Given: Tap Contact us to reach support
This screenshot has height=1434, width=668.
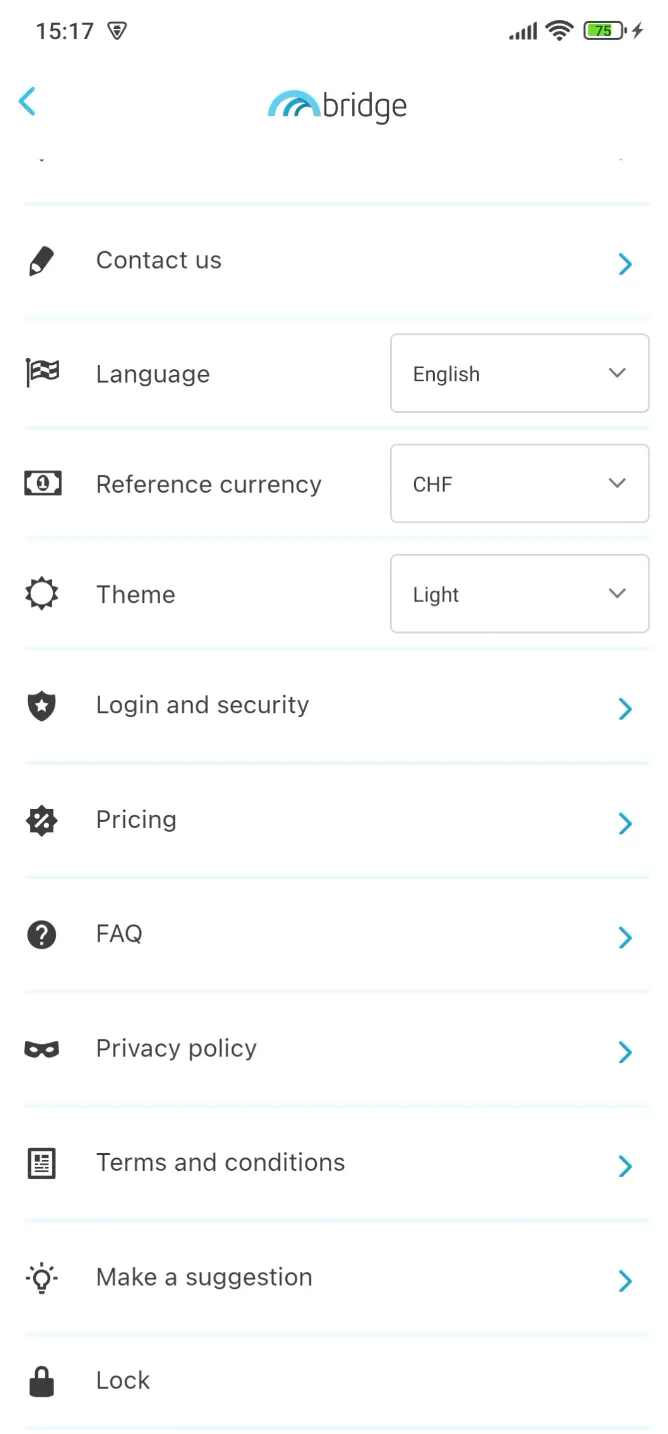Looking at the screenshot, I should tap(335, 260).
